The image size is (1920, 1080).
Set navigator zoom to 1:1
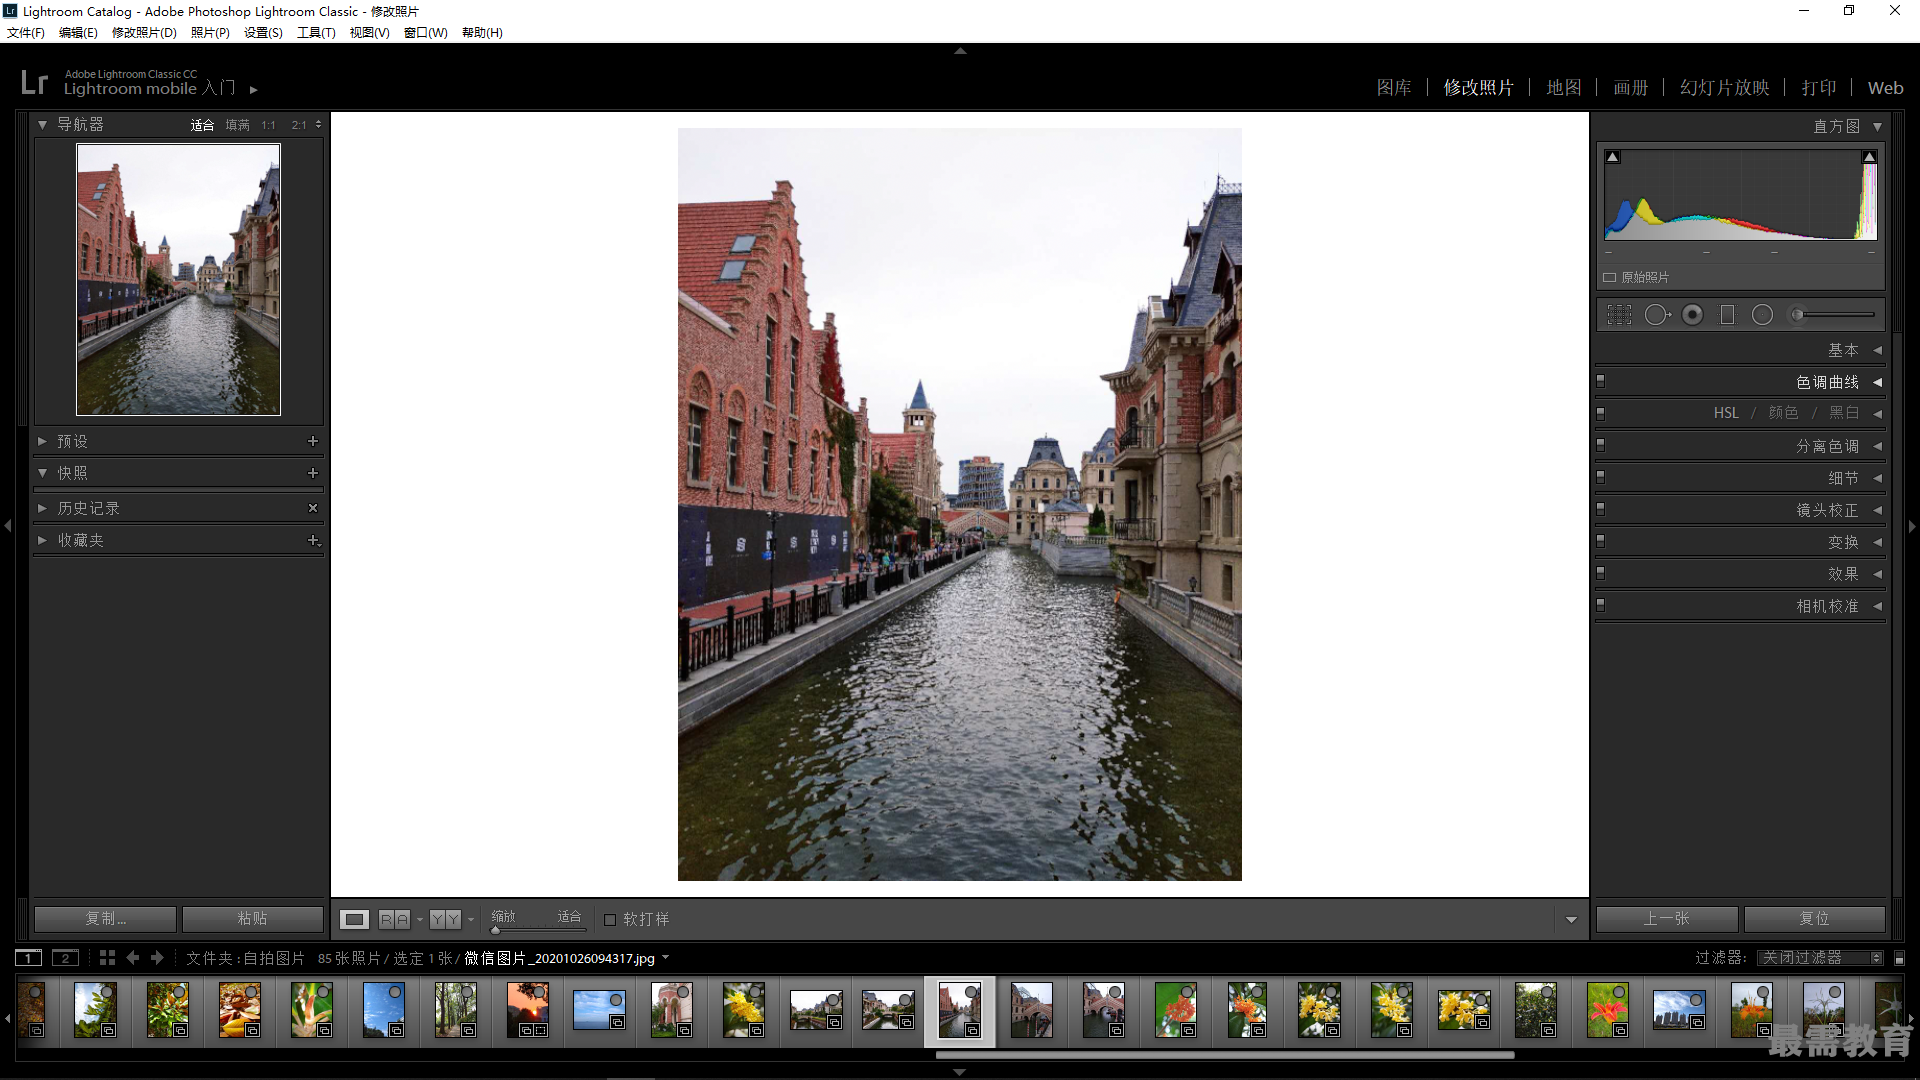[268, 125]
